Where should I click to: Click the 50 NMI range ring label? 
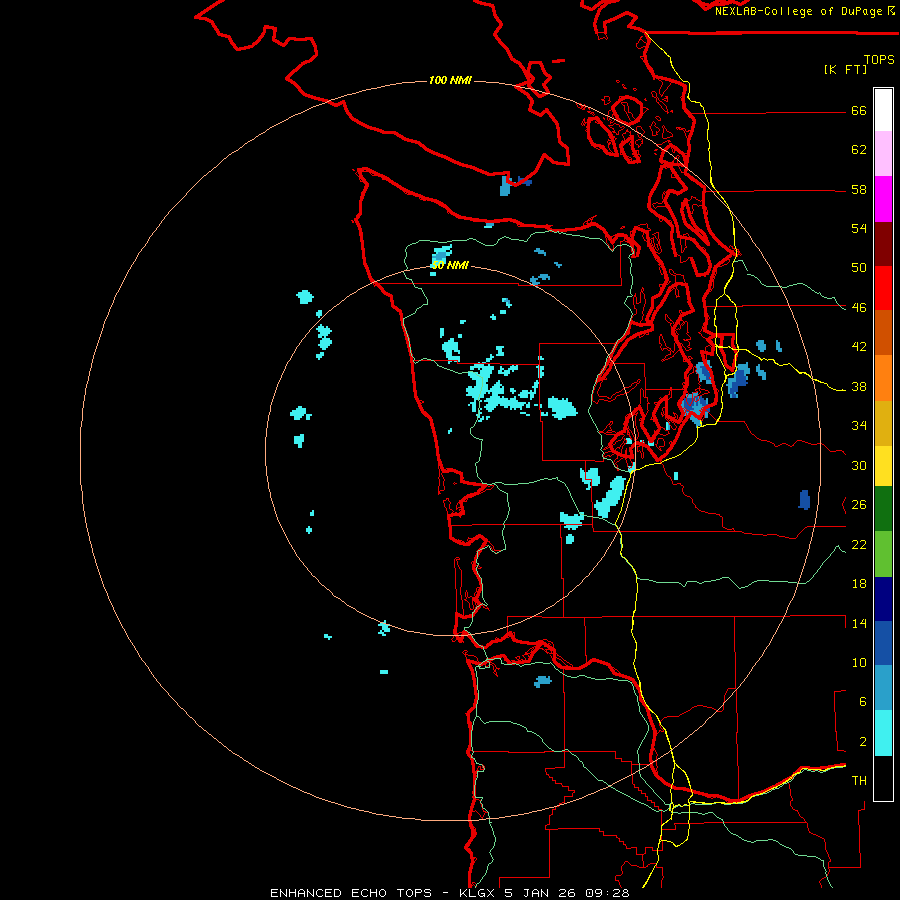click(451, 265)
